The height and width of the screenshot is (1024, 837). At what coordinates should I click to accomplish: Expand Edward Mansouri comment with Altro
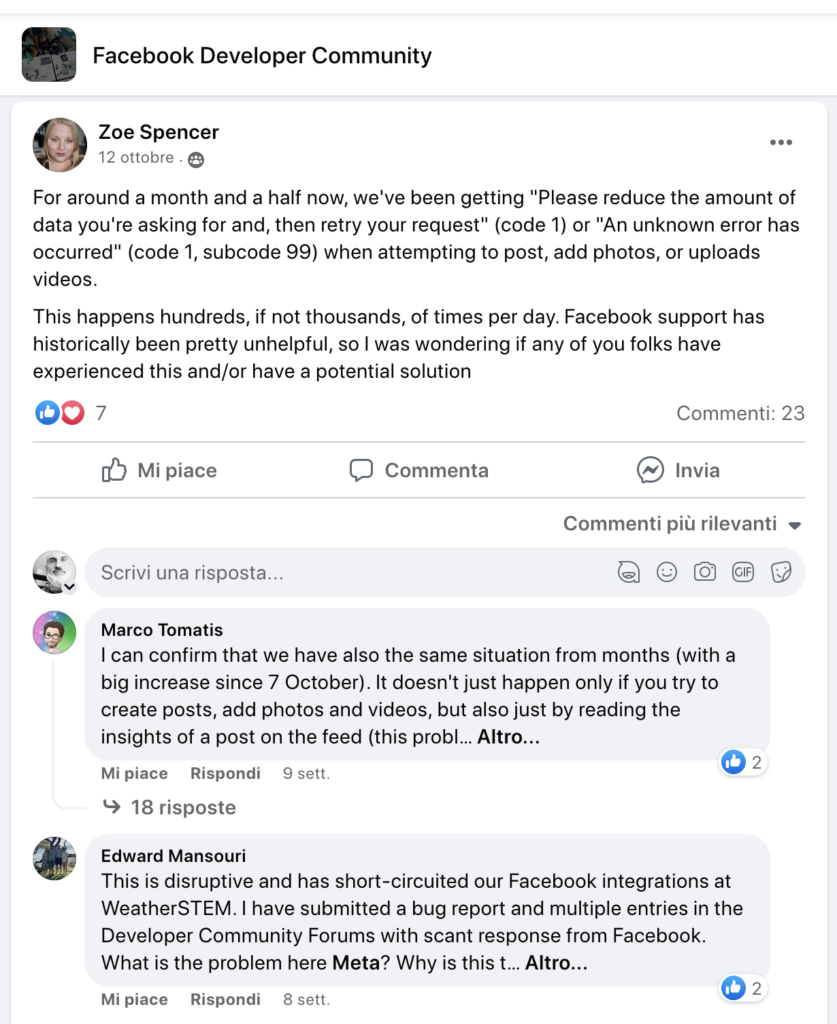556,964
